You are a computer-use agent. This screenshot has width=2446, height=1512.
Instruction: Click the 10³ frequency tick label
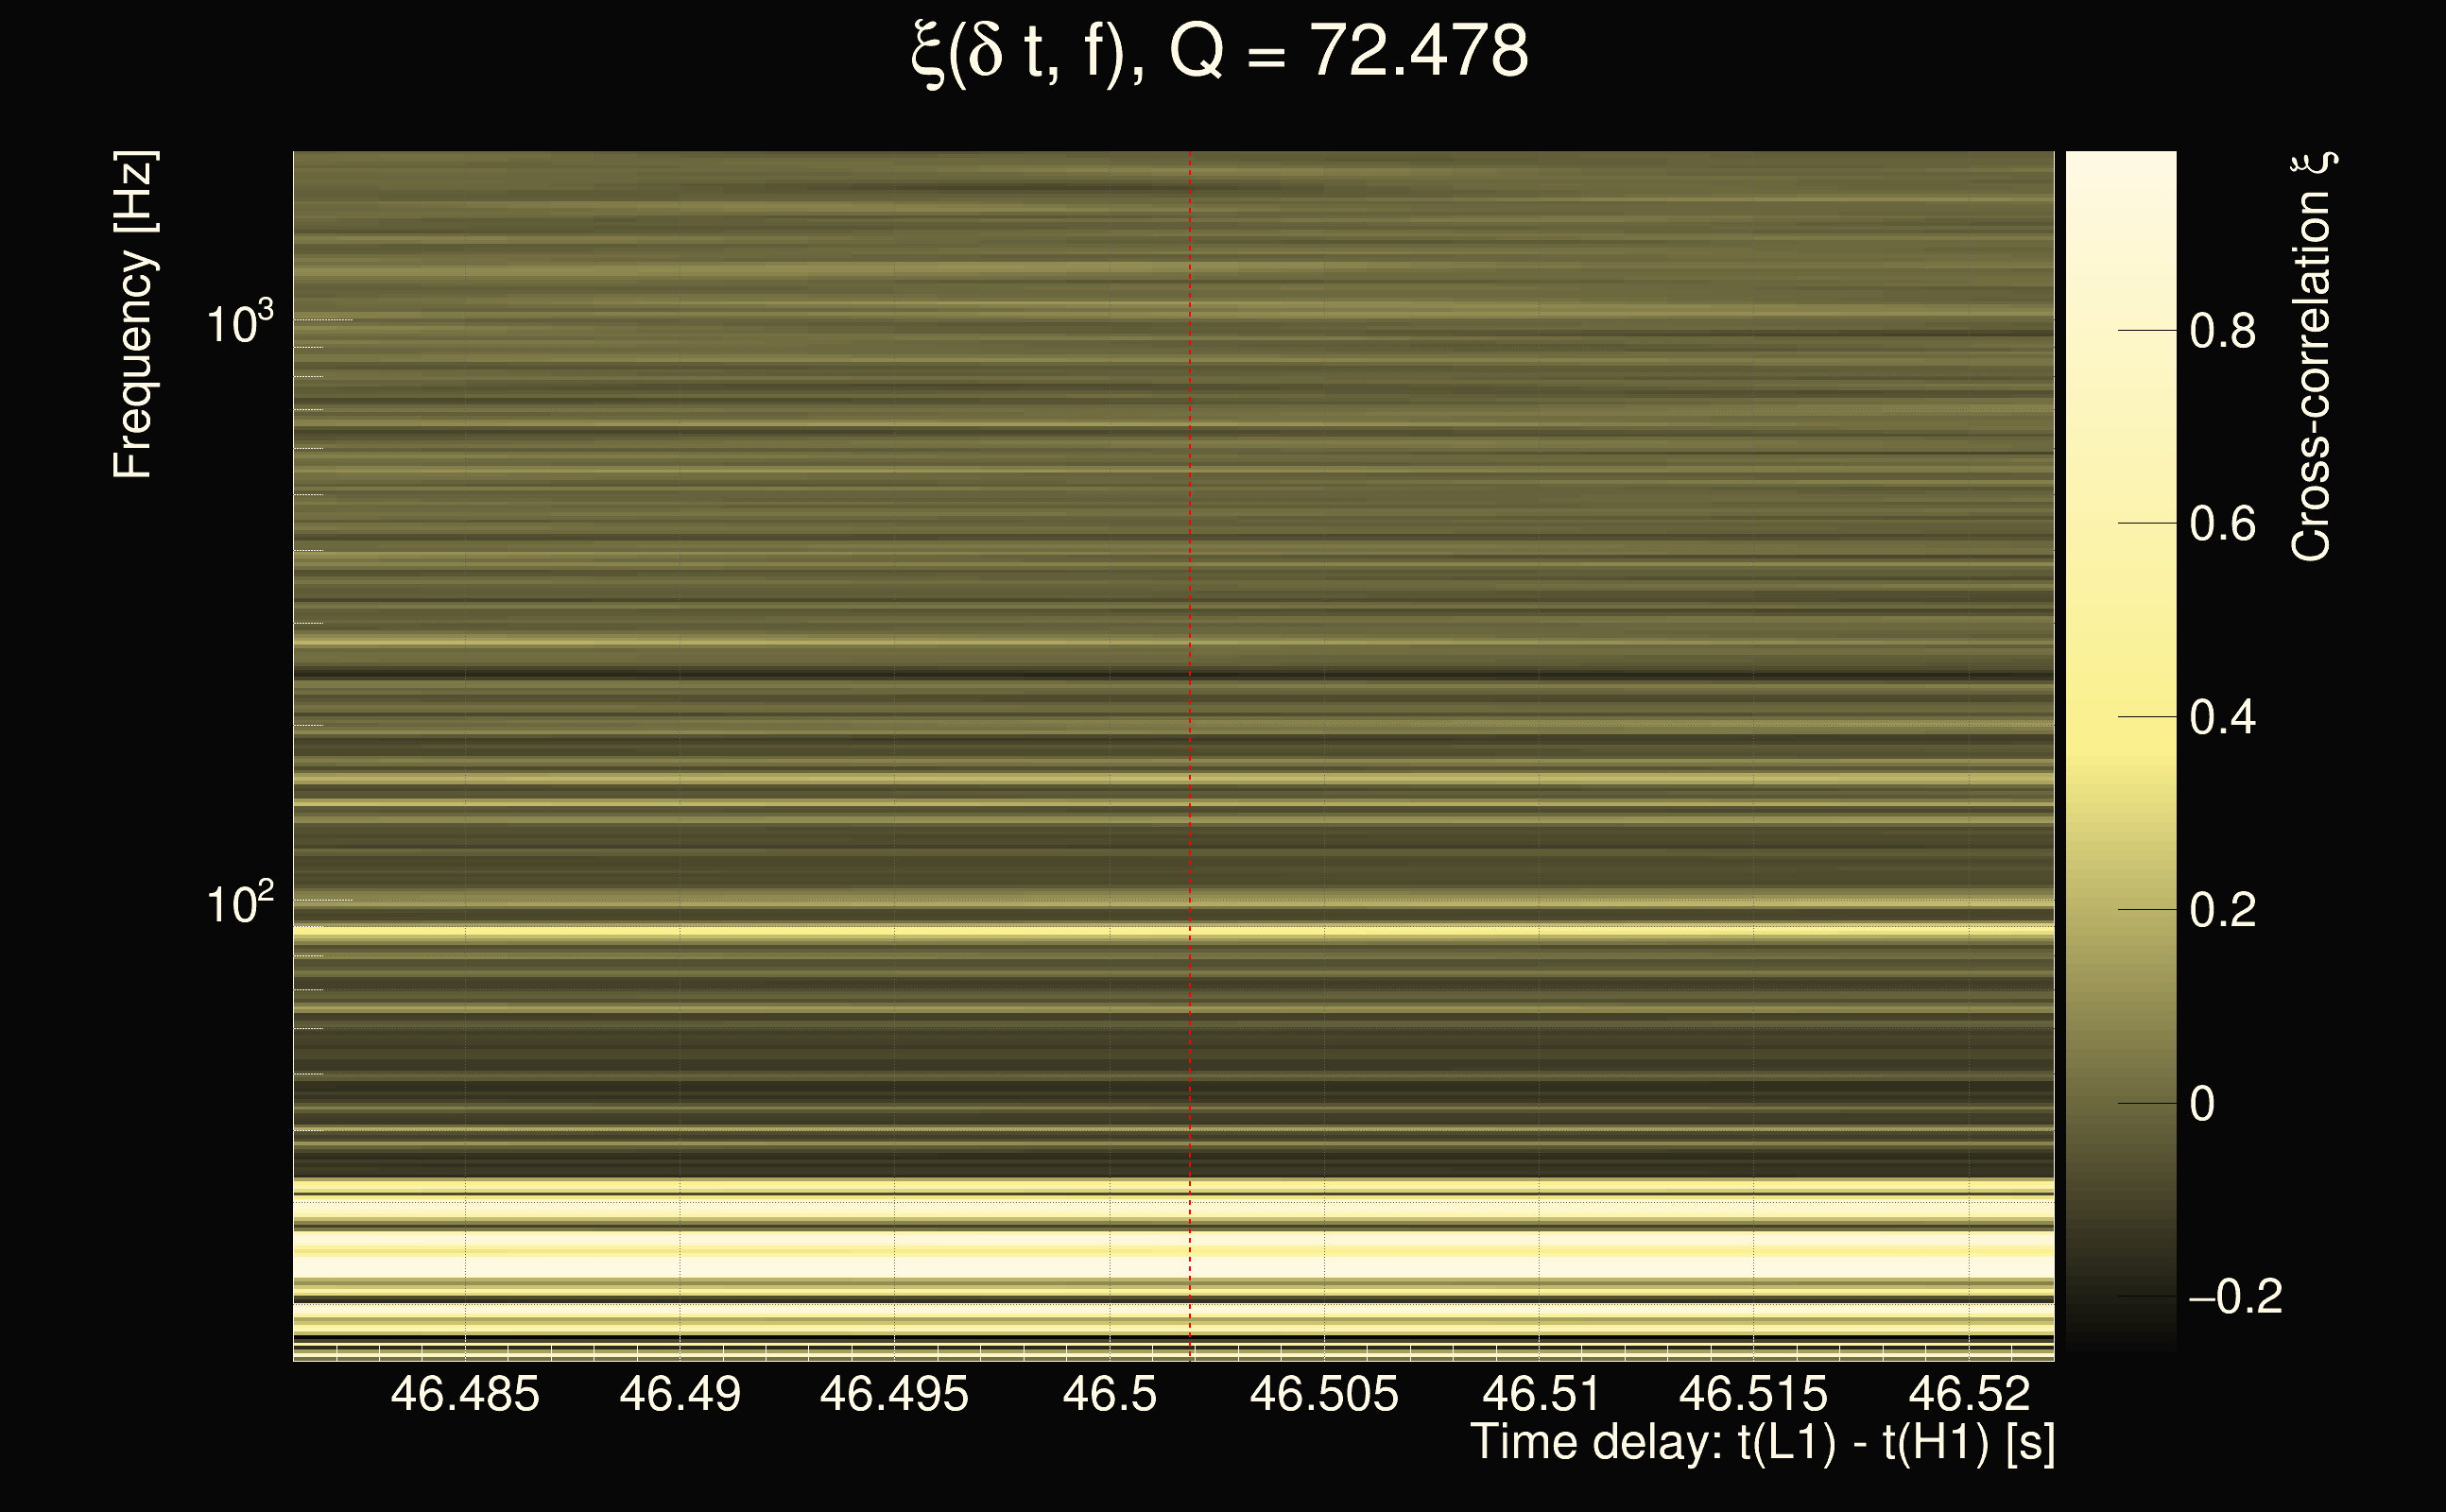pos(240,323)
